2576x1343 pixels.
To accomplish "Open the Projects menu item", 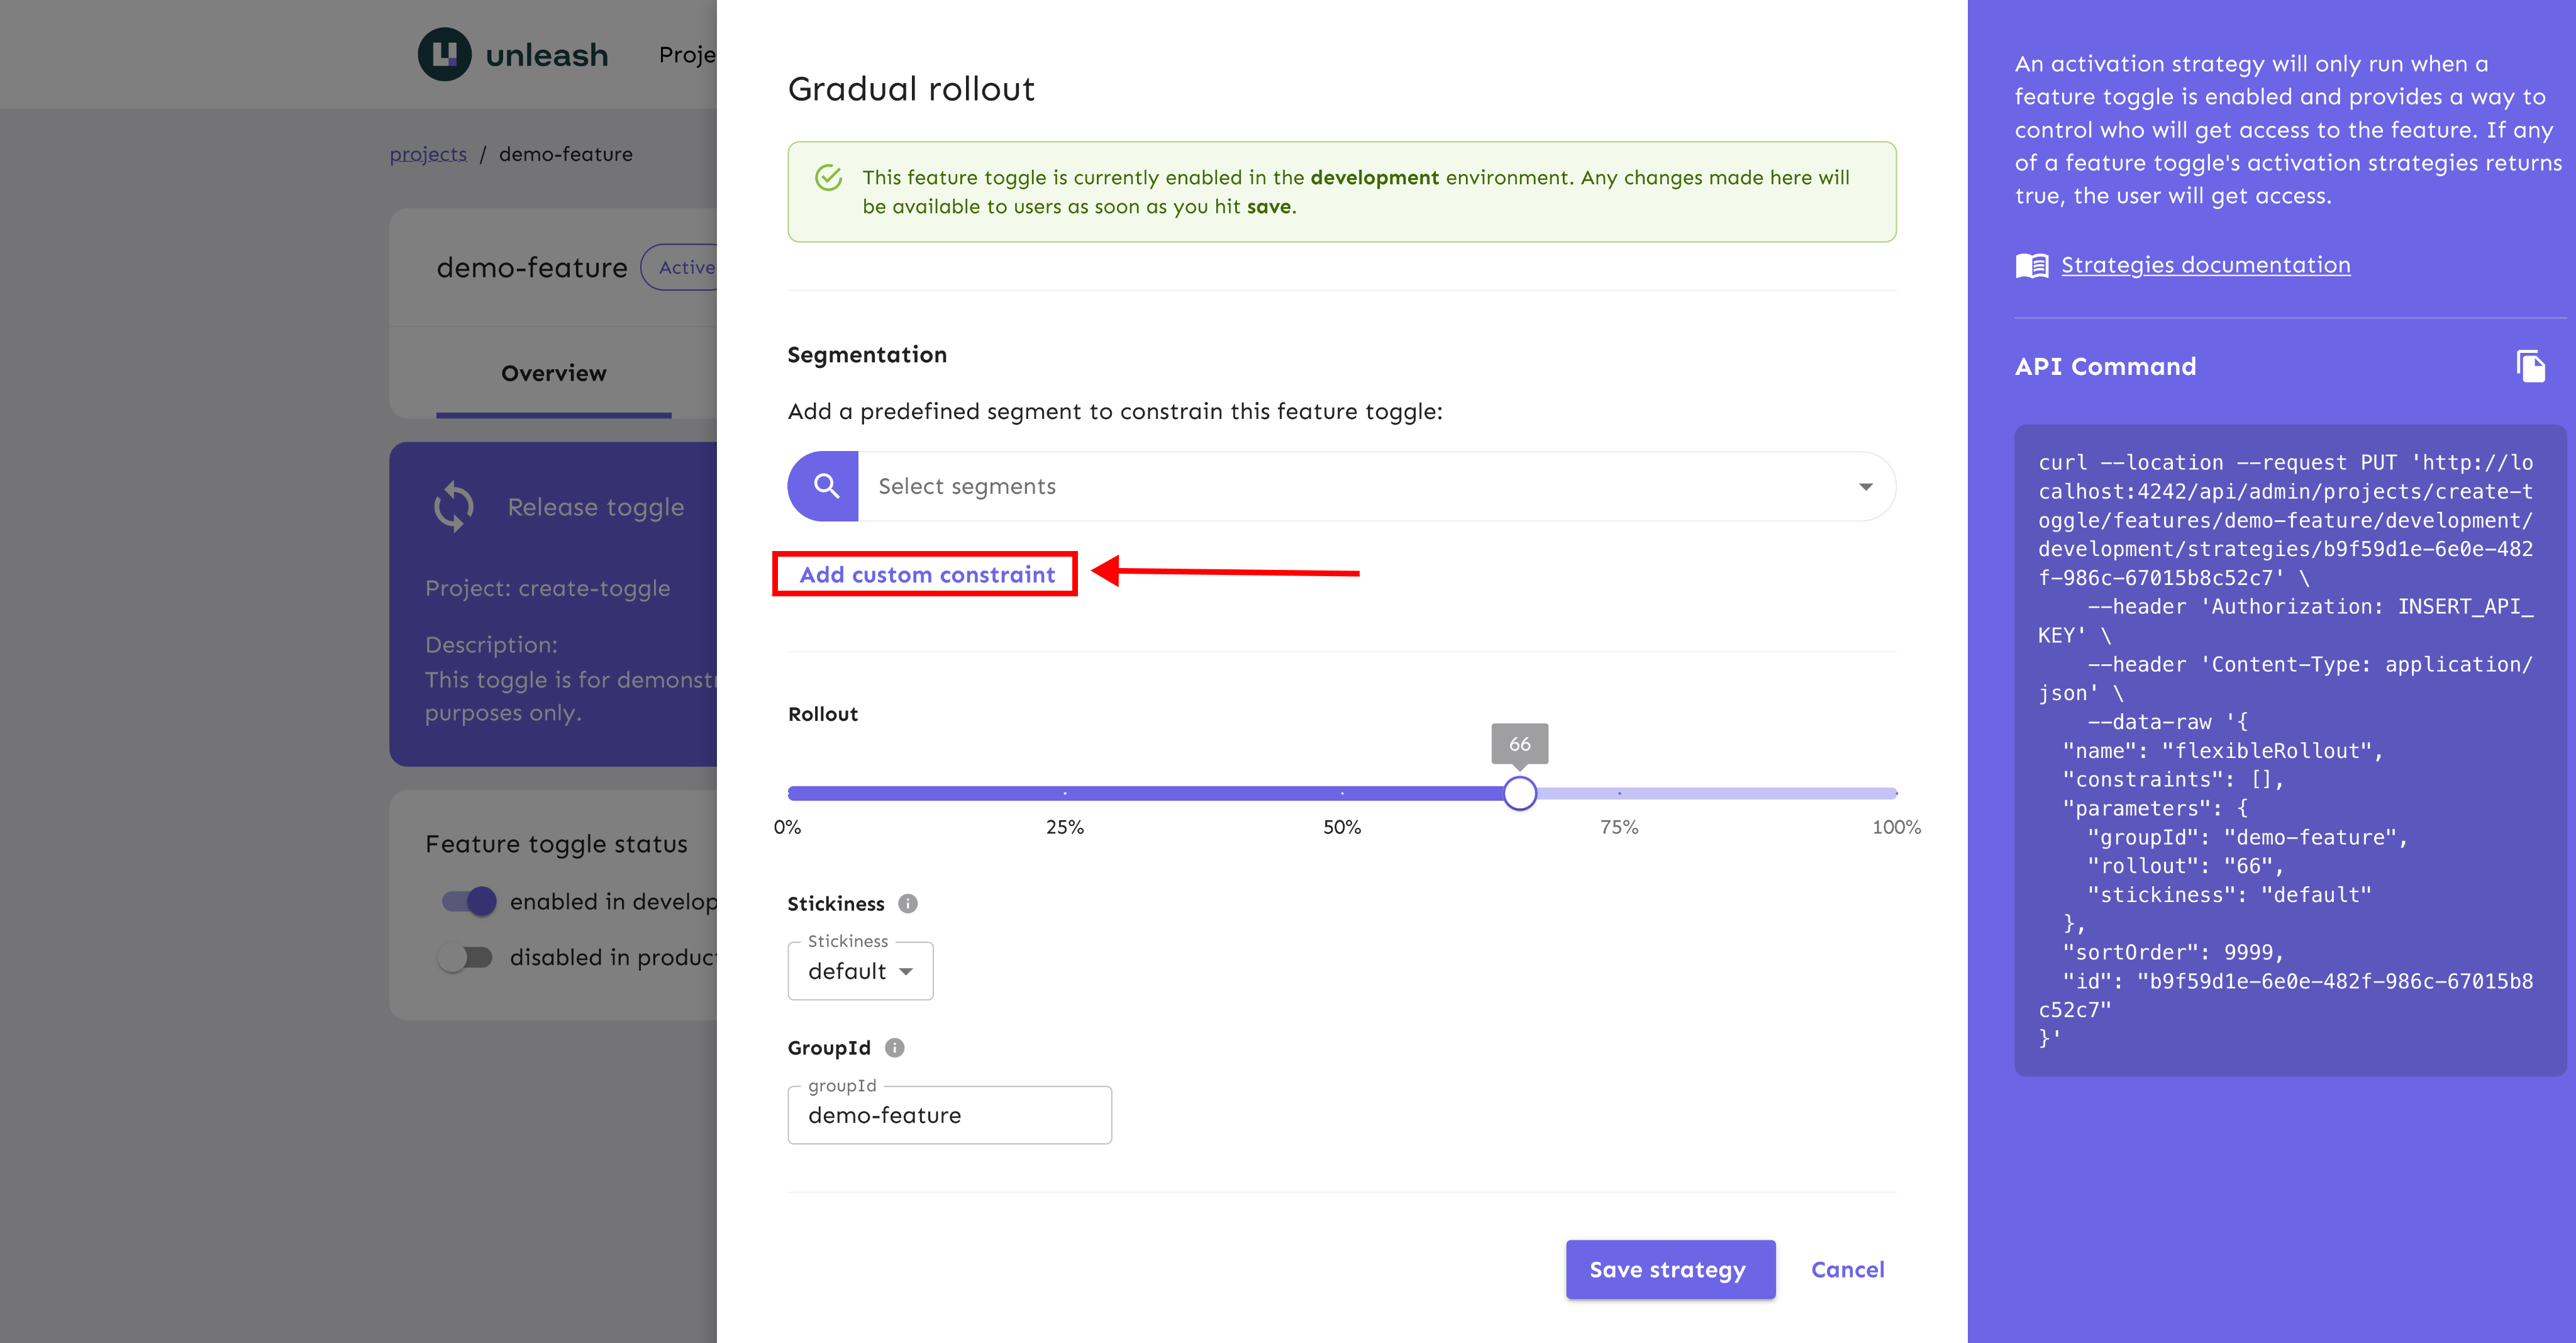I will [687, 54].
